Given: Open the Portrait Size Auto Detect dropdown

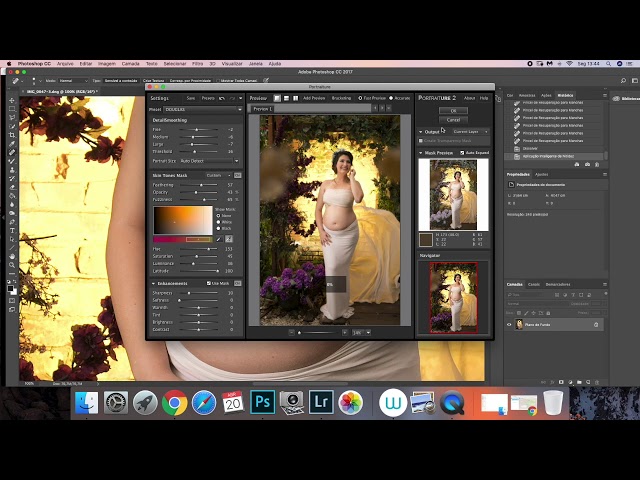Looking at the screenshot, I should [x=209, y=161].
